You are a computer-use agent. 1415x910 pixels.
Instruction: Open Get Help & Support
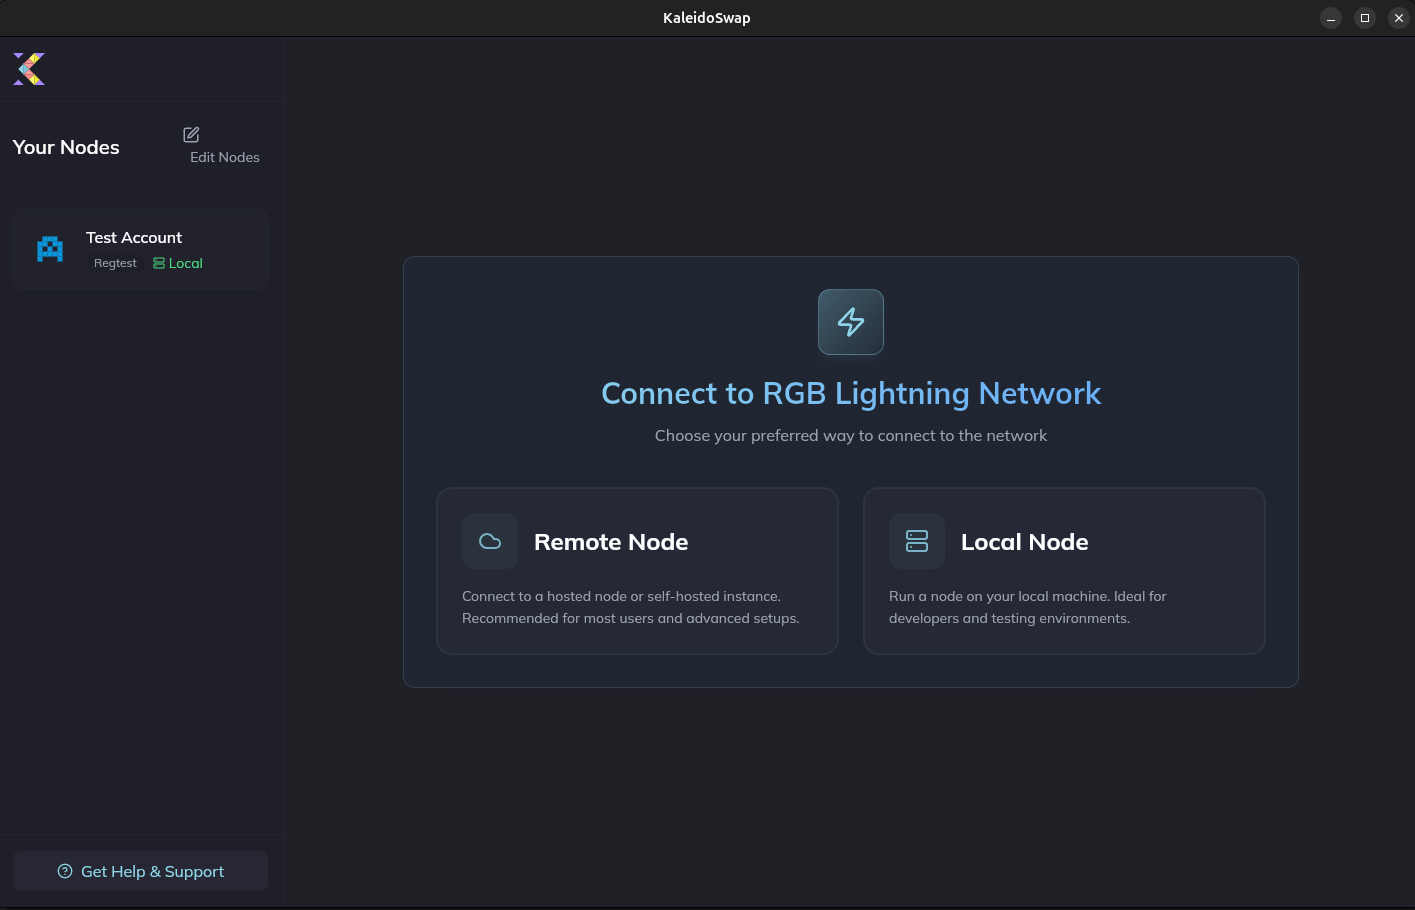pyautogui.click(x=140, y=871)
